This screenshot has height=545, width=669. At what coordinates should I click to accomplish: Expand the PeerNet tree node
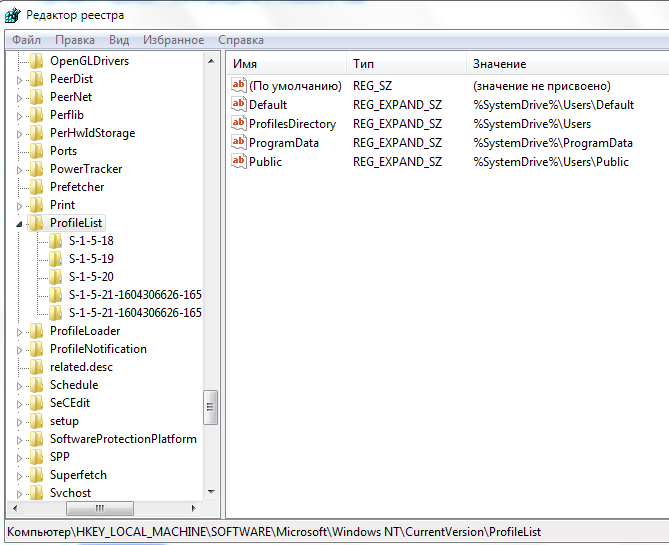point(19,98)
